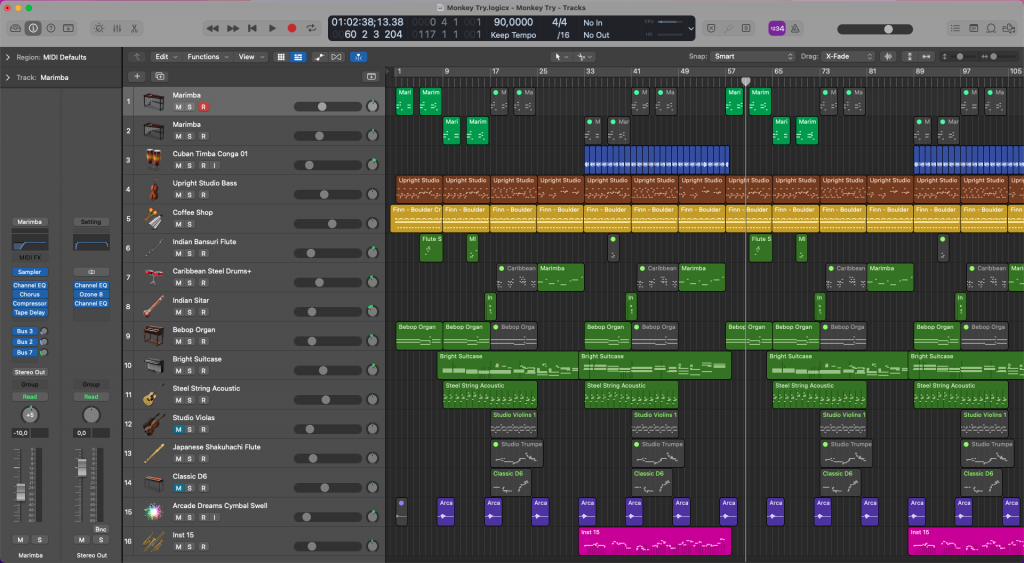Screen dimensions: 1024x563
Task: Click the Bnc bounce button
Action: 100,529
